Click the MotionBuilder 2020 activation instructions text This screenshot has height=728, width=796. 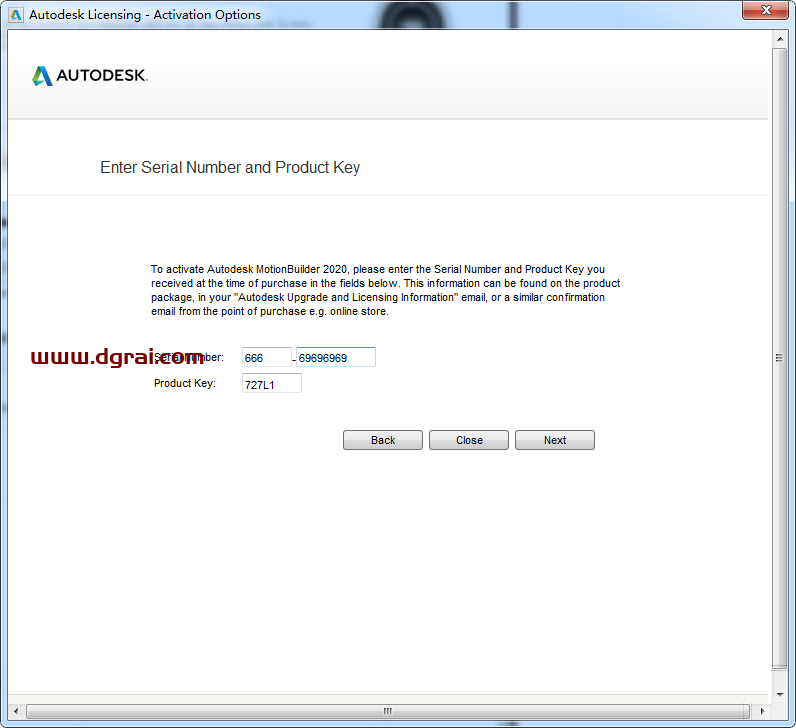pyautogui.click(x=385, y=290)
